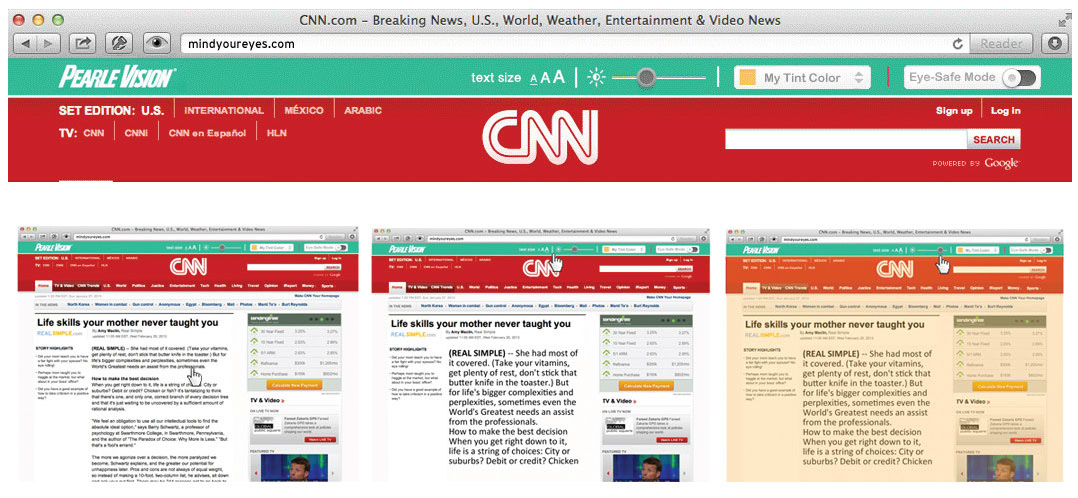Image resolution: width=1078 pixels, height=498 pixels.
Task: Switch to the ARABIC edition
Action: [x=363, y=110]
